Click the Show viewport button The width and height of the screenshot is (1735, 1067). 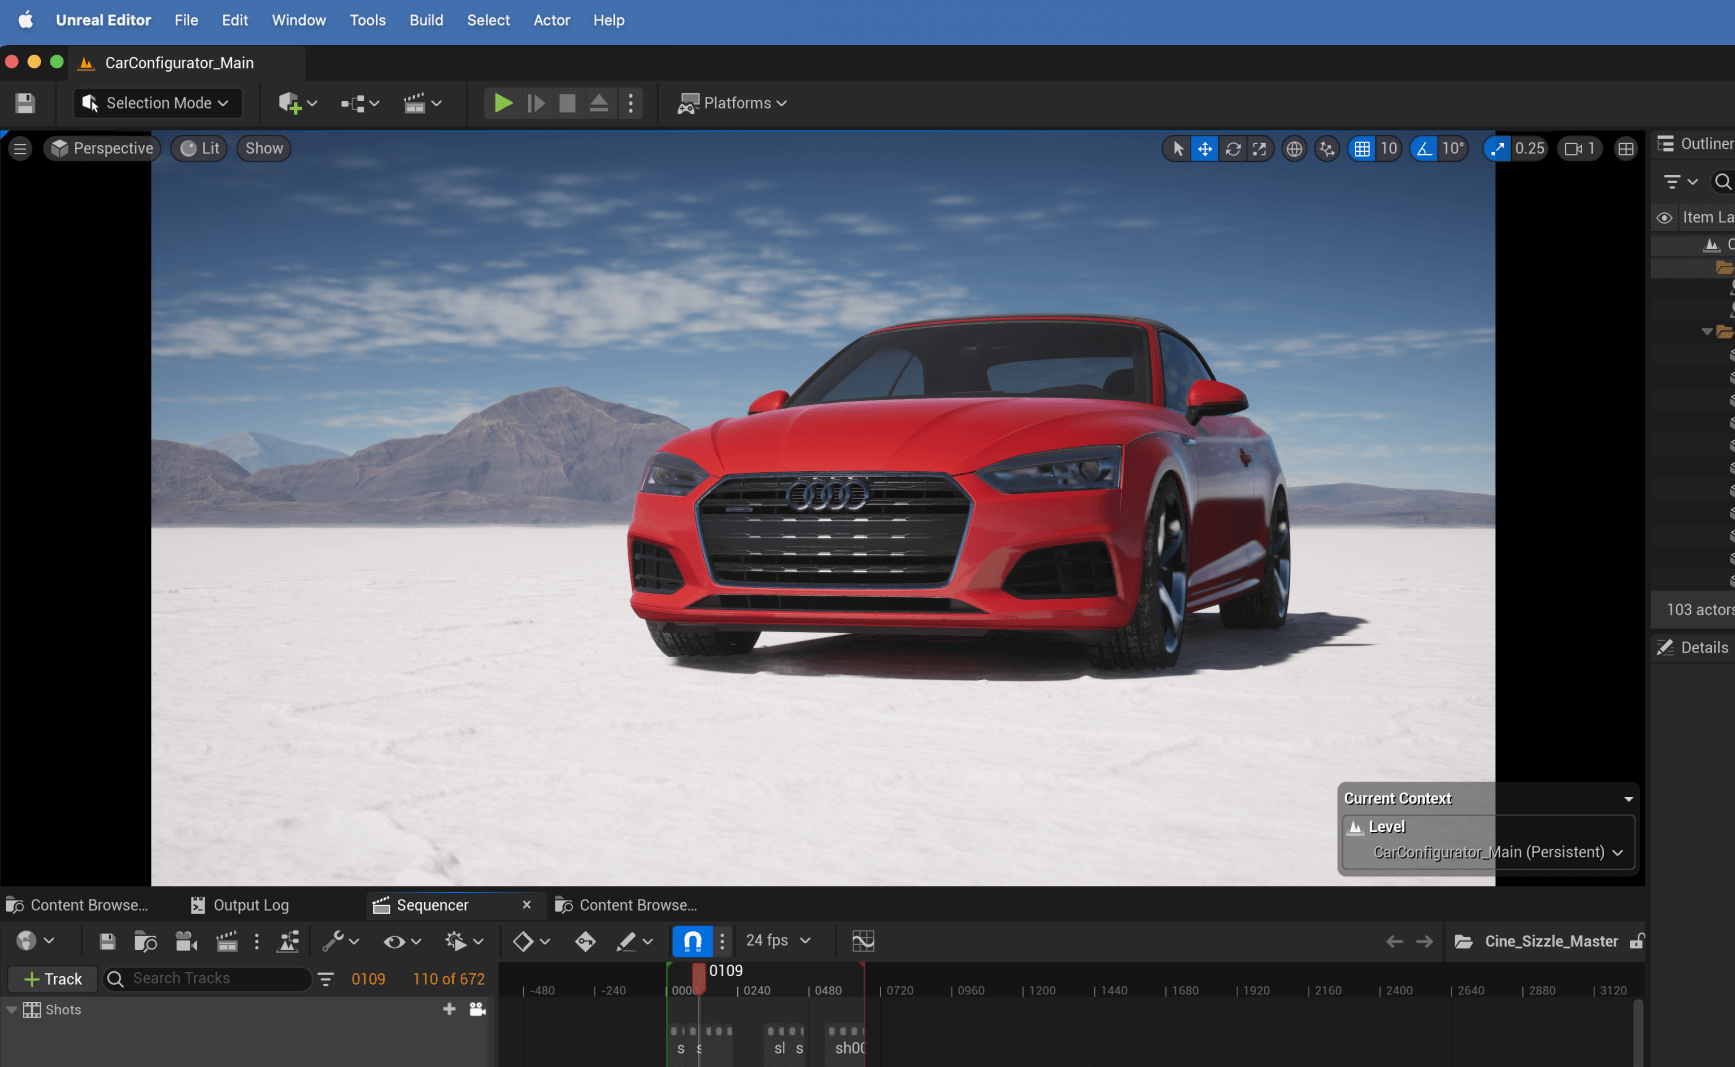point(264,149)
